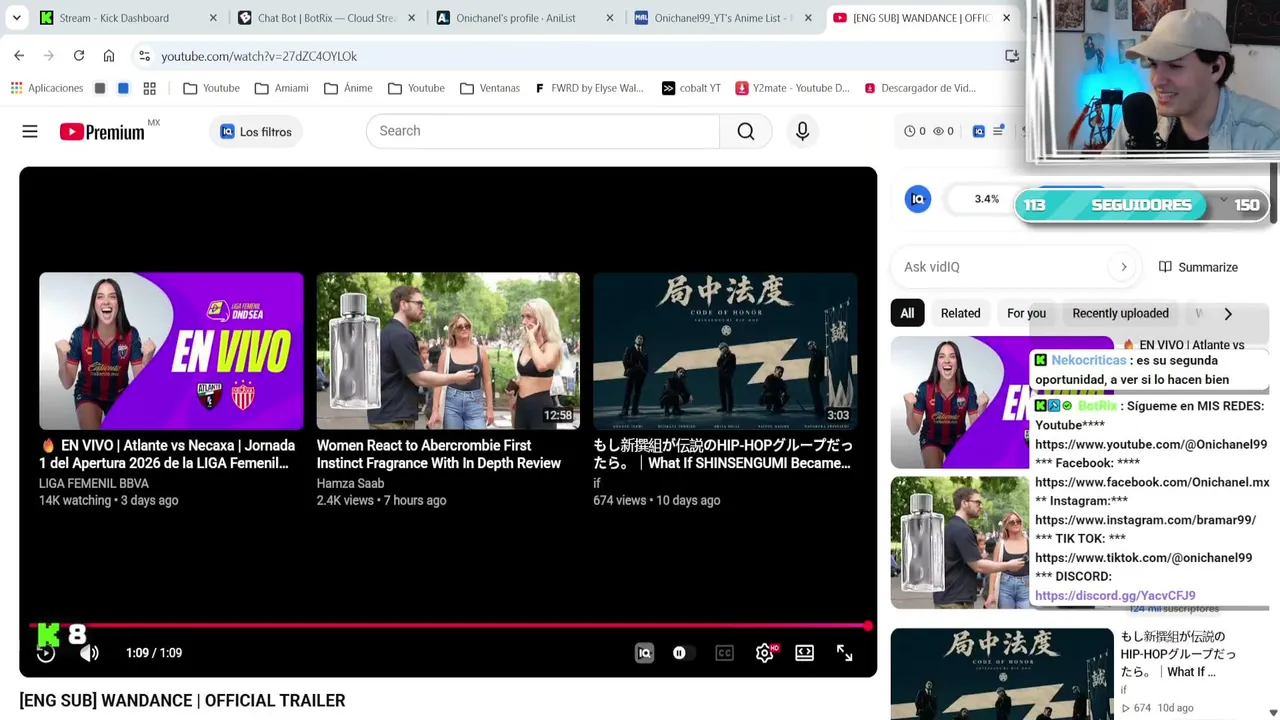Close the Chat Bot BotRix tab
The width and height of the screenshot is (1280, 720).
coord(412,18)
